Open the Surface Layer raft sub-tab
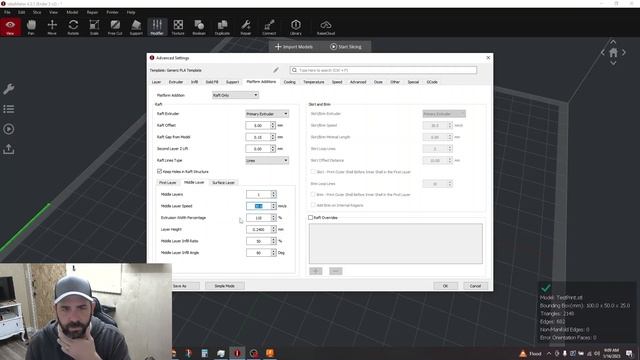The image size is (640, 360). 223,182
